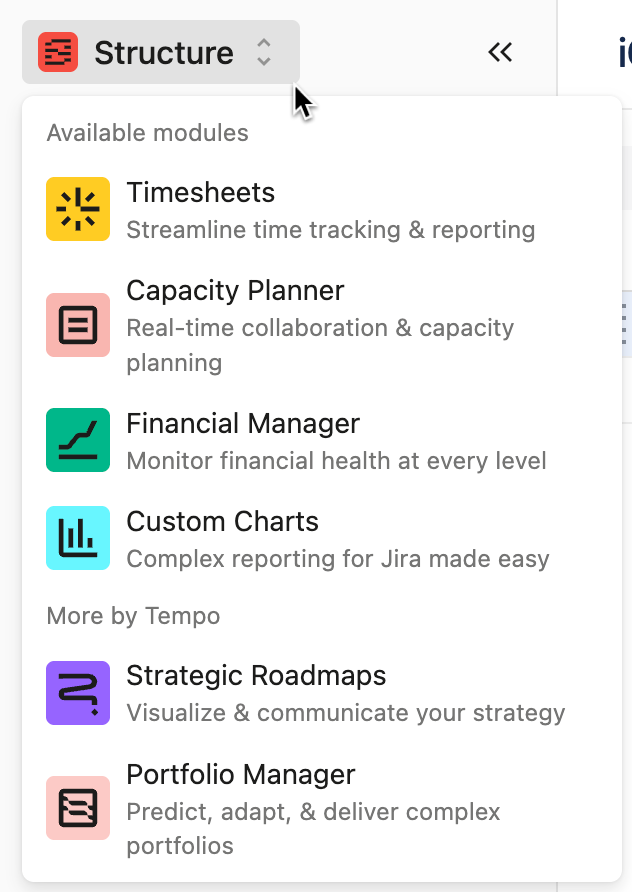
Task: Click the yellow Timesheets module icon
Action: pyautogui.click(x=78, y=209)
